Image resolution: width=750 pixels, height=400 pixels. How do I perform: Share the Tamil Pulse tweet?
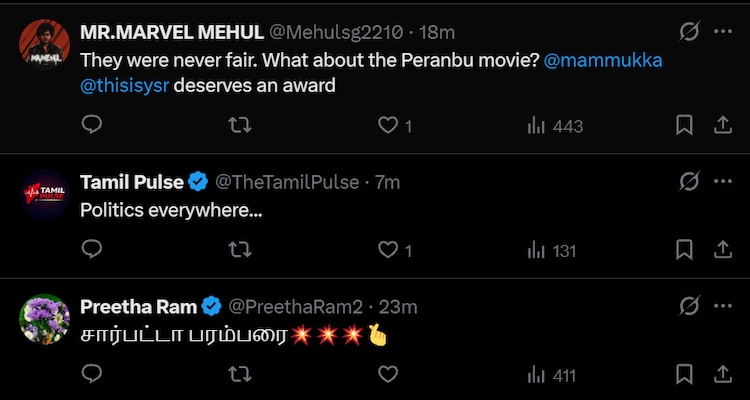[x=722, y=249]
